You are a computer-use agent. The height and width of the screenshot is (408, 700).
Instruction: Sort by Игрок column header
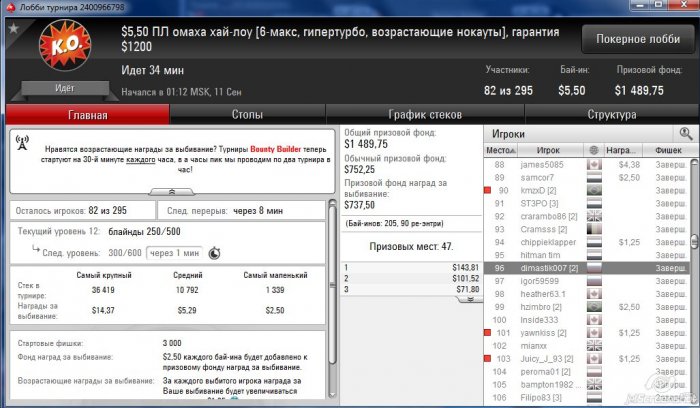coord(550,150)
